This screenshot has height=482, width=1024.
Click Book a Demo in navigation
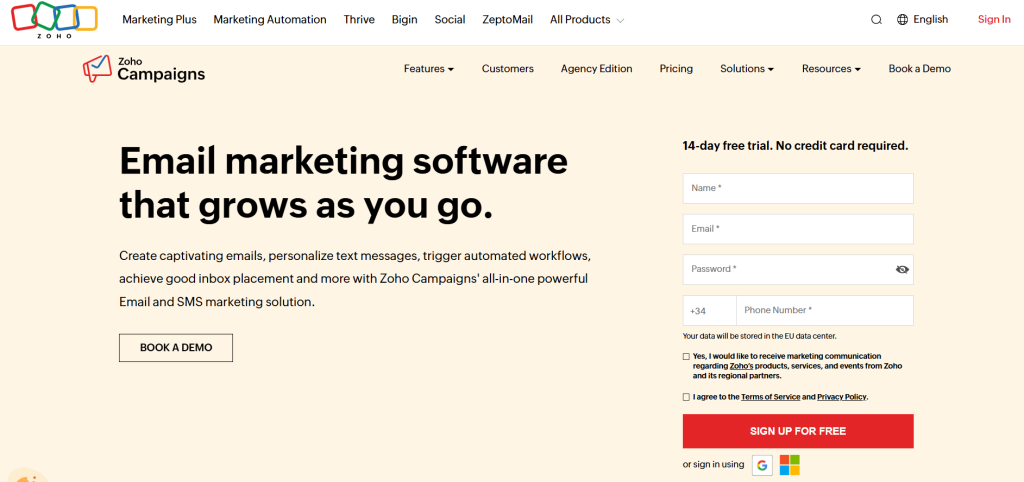tap(920, 69)
